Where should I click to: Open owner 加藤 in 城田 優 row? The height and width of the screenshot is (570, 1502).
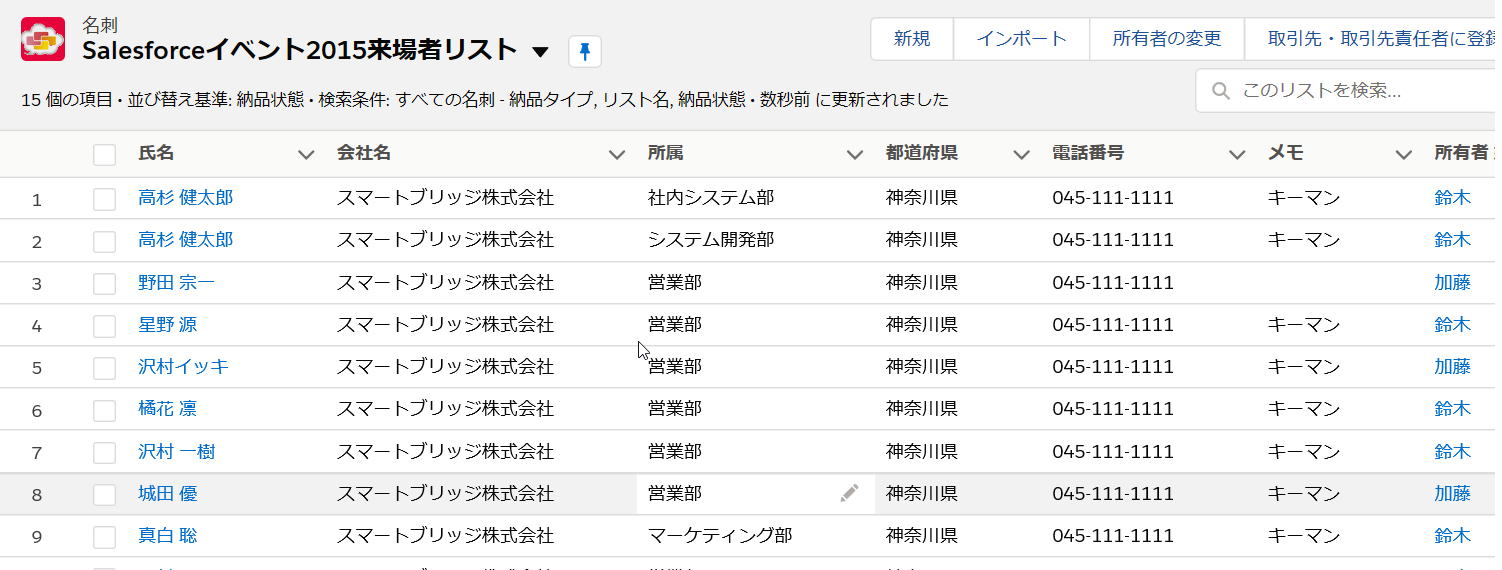(x=1452, y=494)
